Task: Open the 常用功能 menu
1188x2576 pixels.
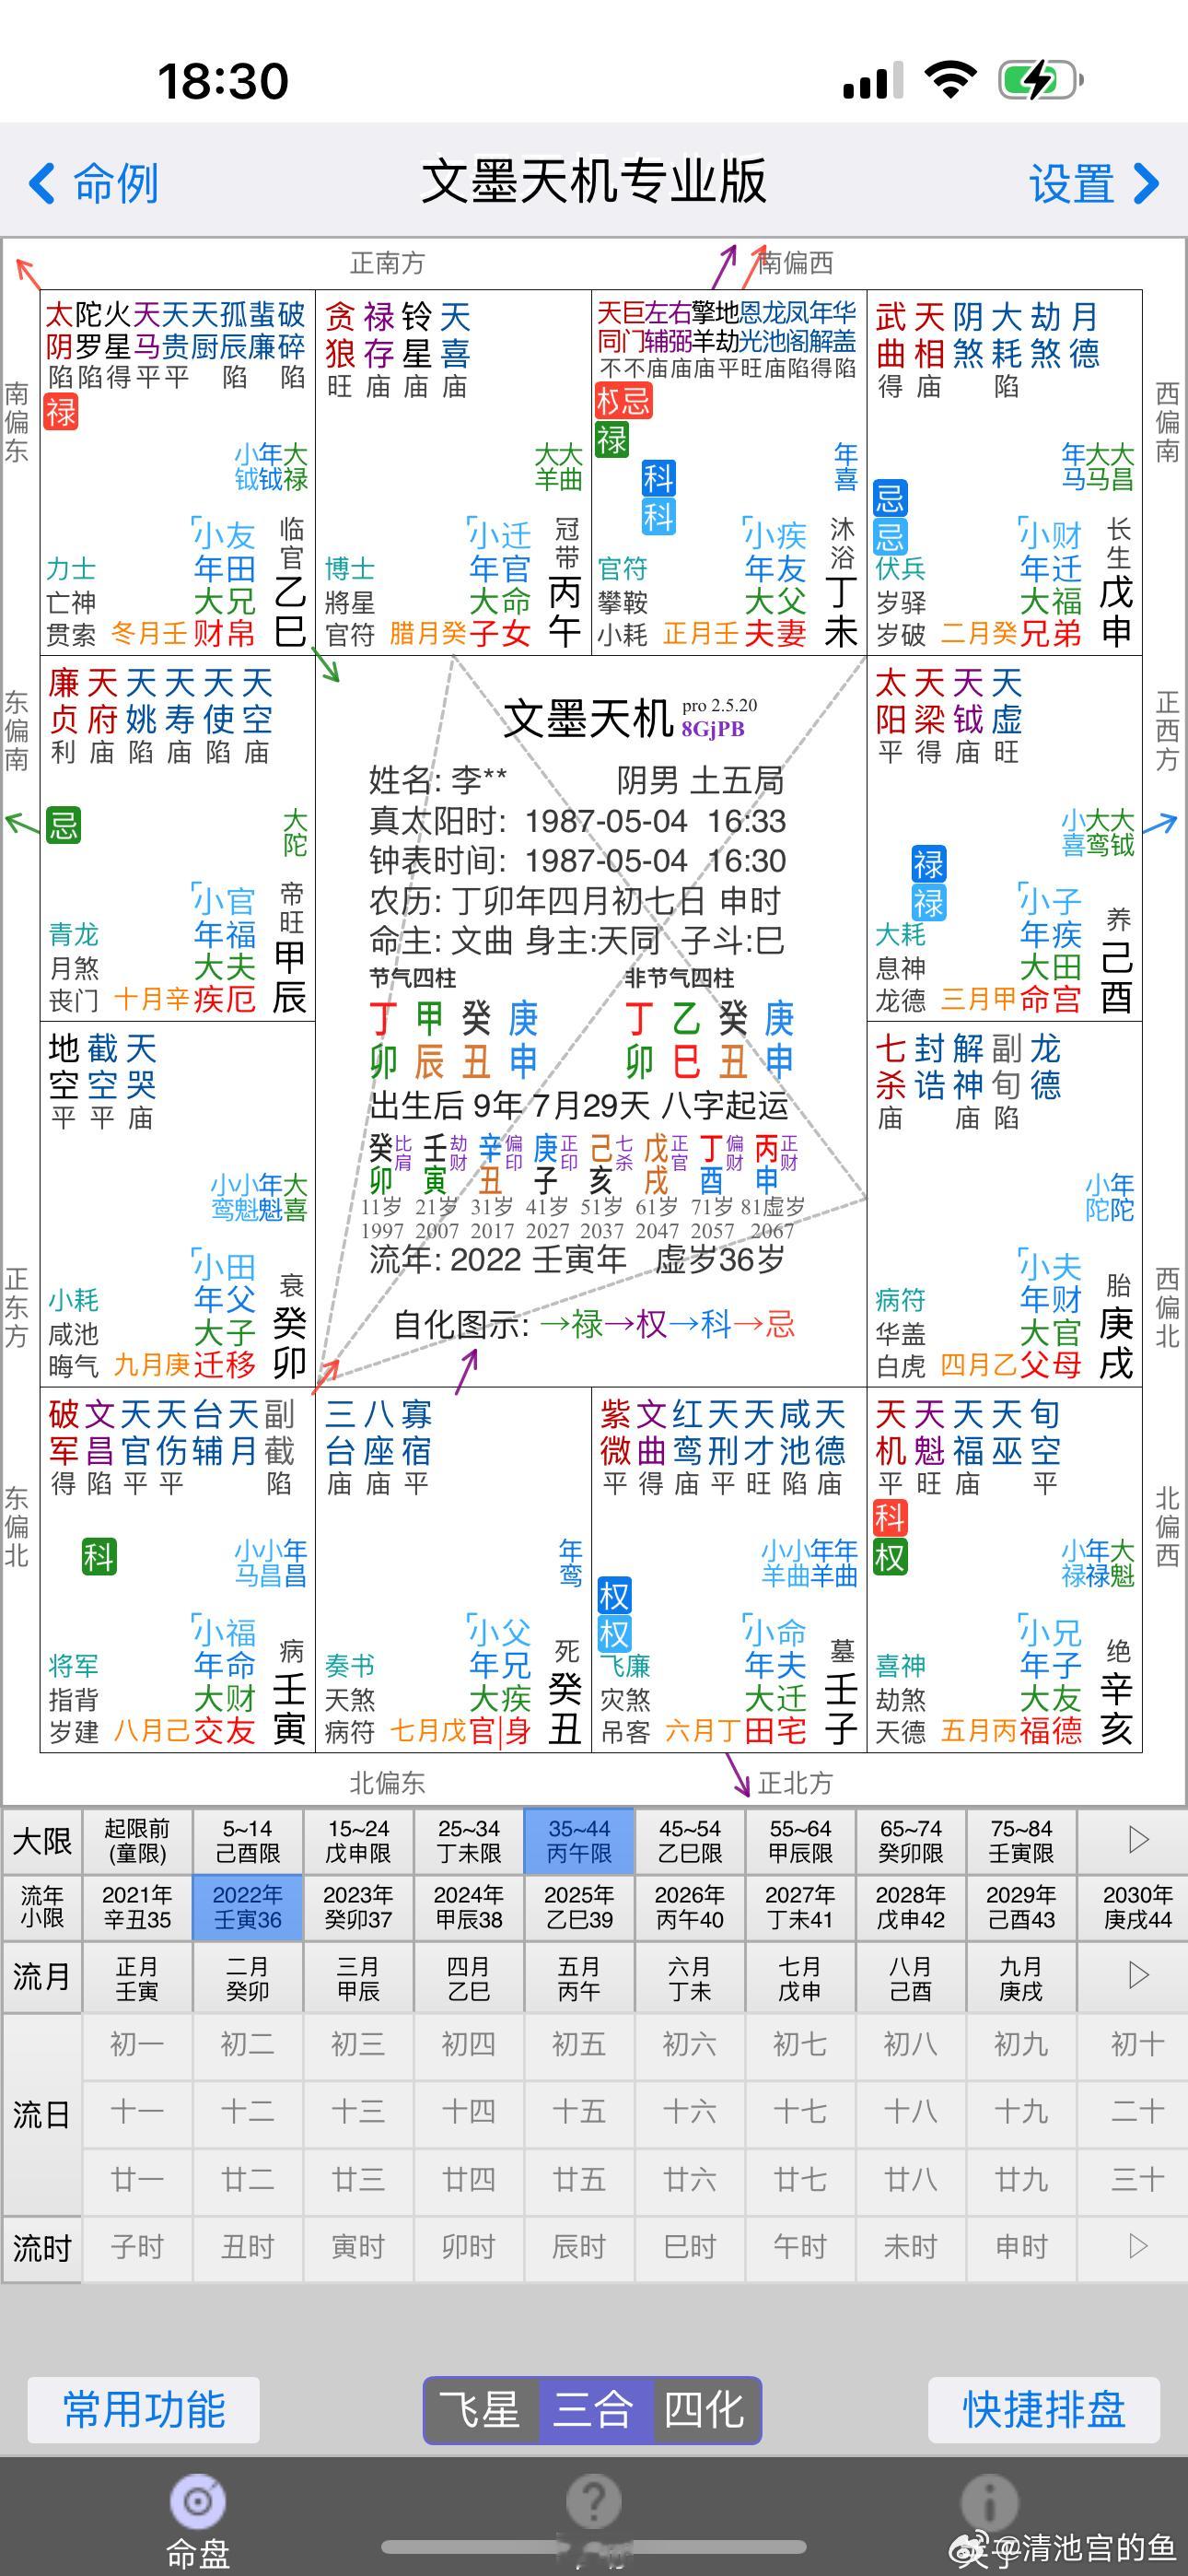Action: click(144, 2410)
